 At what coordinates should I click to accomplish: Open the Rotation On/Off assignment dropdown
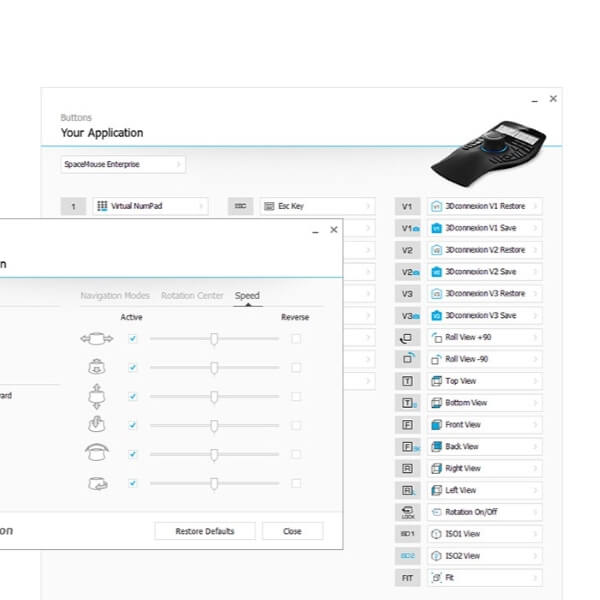pos(485,512)
